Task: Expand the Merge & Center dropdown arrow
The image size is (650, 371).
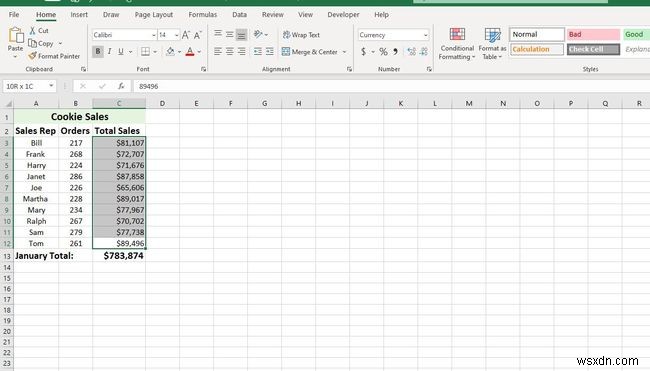Action: click(344, 52)
